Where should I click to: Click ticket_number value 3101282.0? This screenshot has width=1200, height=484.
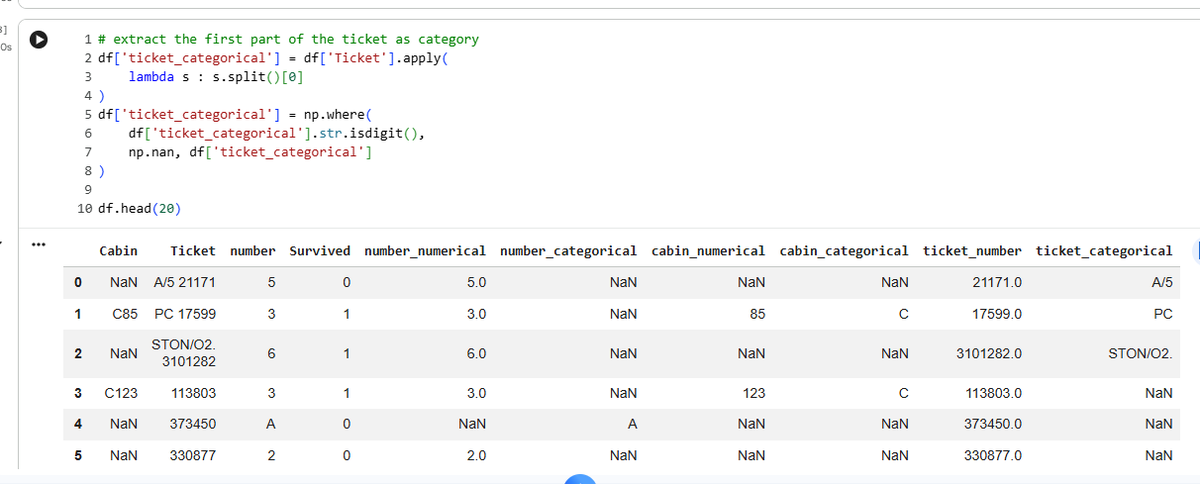pyautogui.click(x=990, y=353)
